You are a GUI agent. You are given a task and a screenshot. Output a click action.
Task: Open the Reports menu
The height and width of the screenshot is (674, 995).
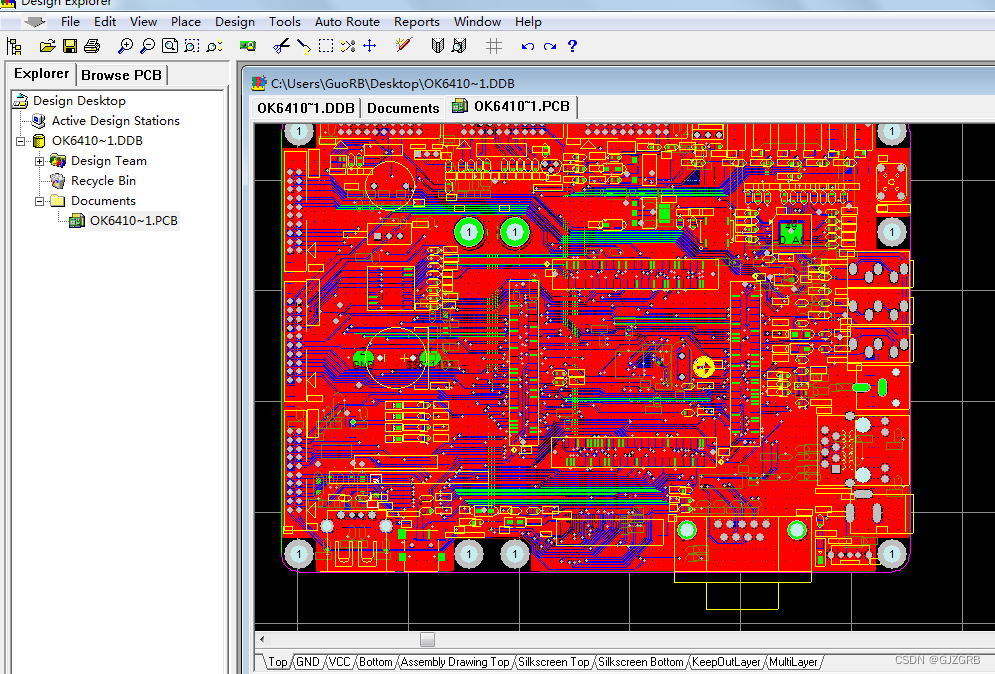click(417, 22)
